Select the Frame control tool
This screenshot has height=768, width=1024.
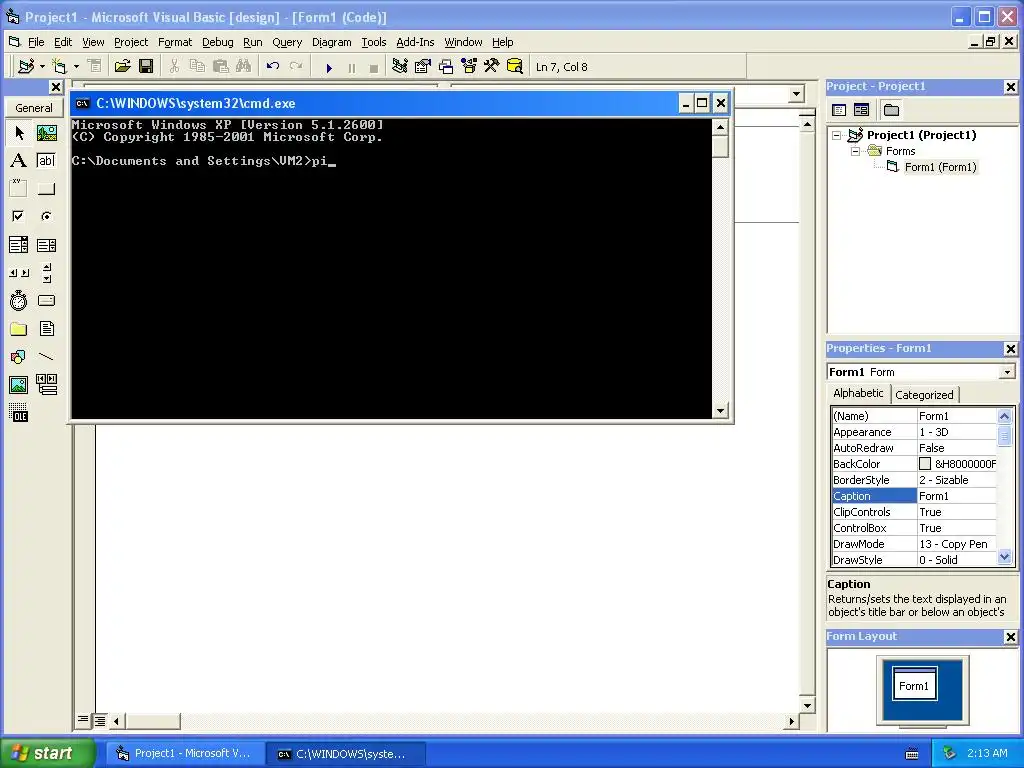pos(19,189)
